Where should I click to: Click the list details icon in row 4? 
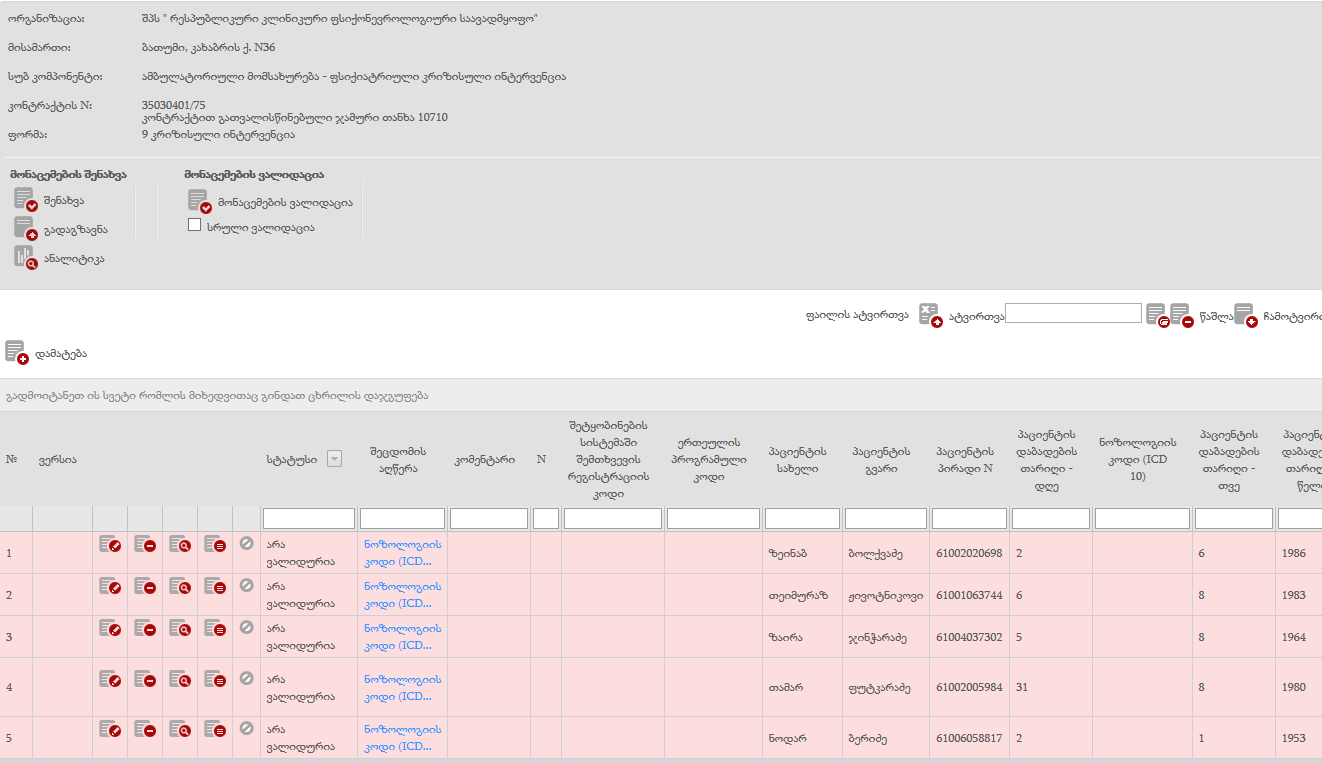point(215,680)
